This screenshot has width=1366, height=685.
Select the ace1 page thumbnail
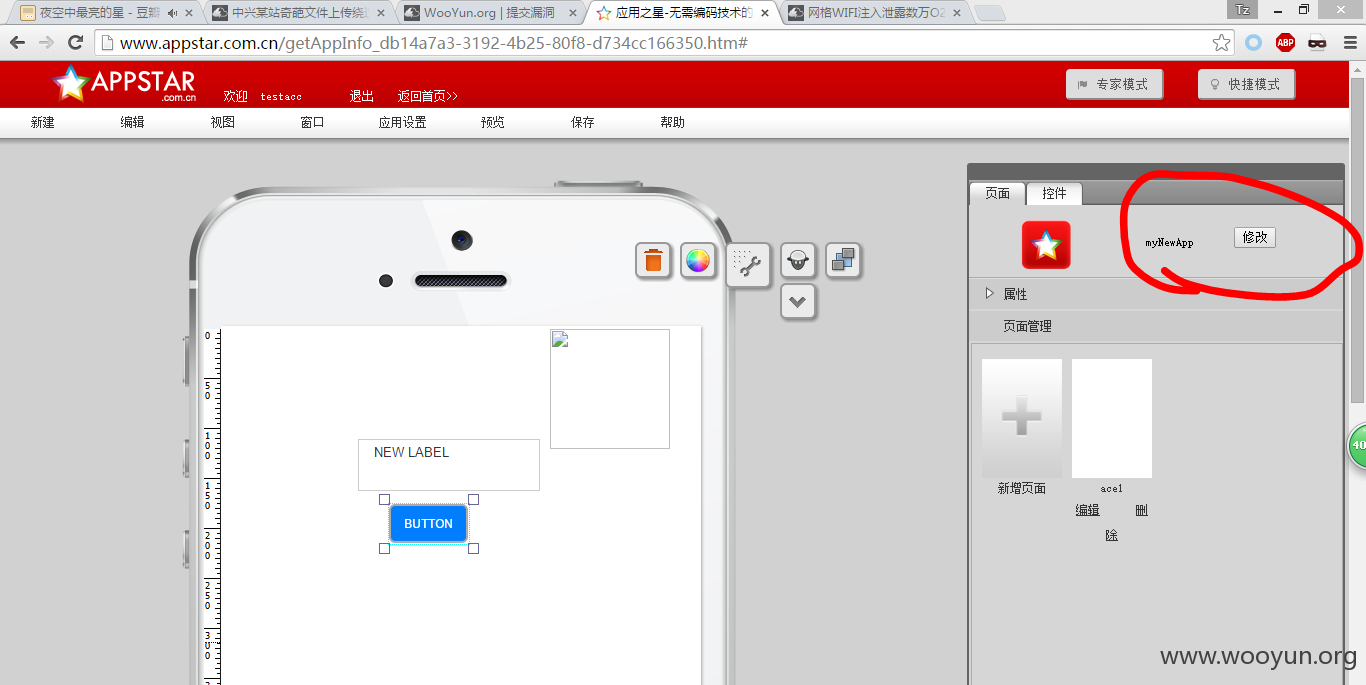pos(1112,418)
